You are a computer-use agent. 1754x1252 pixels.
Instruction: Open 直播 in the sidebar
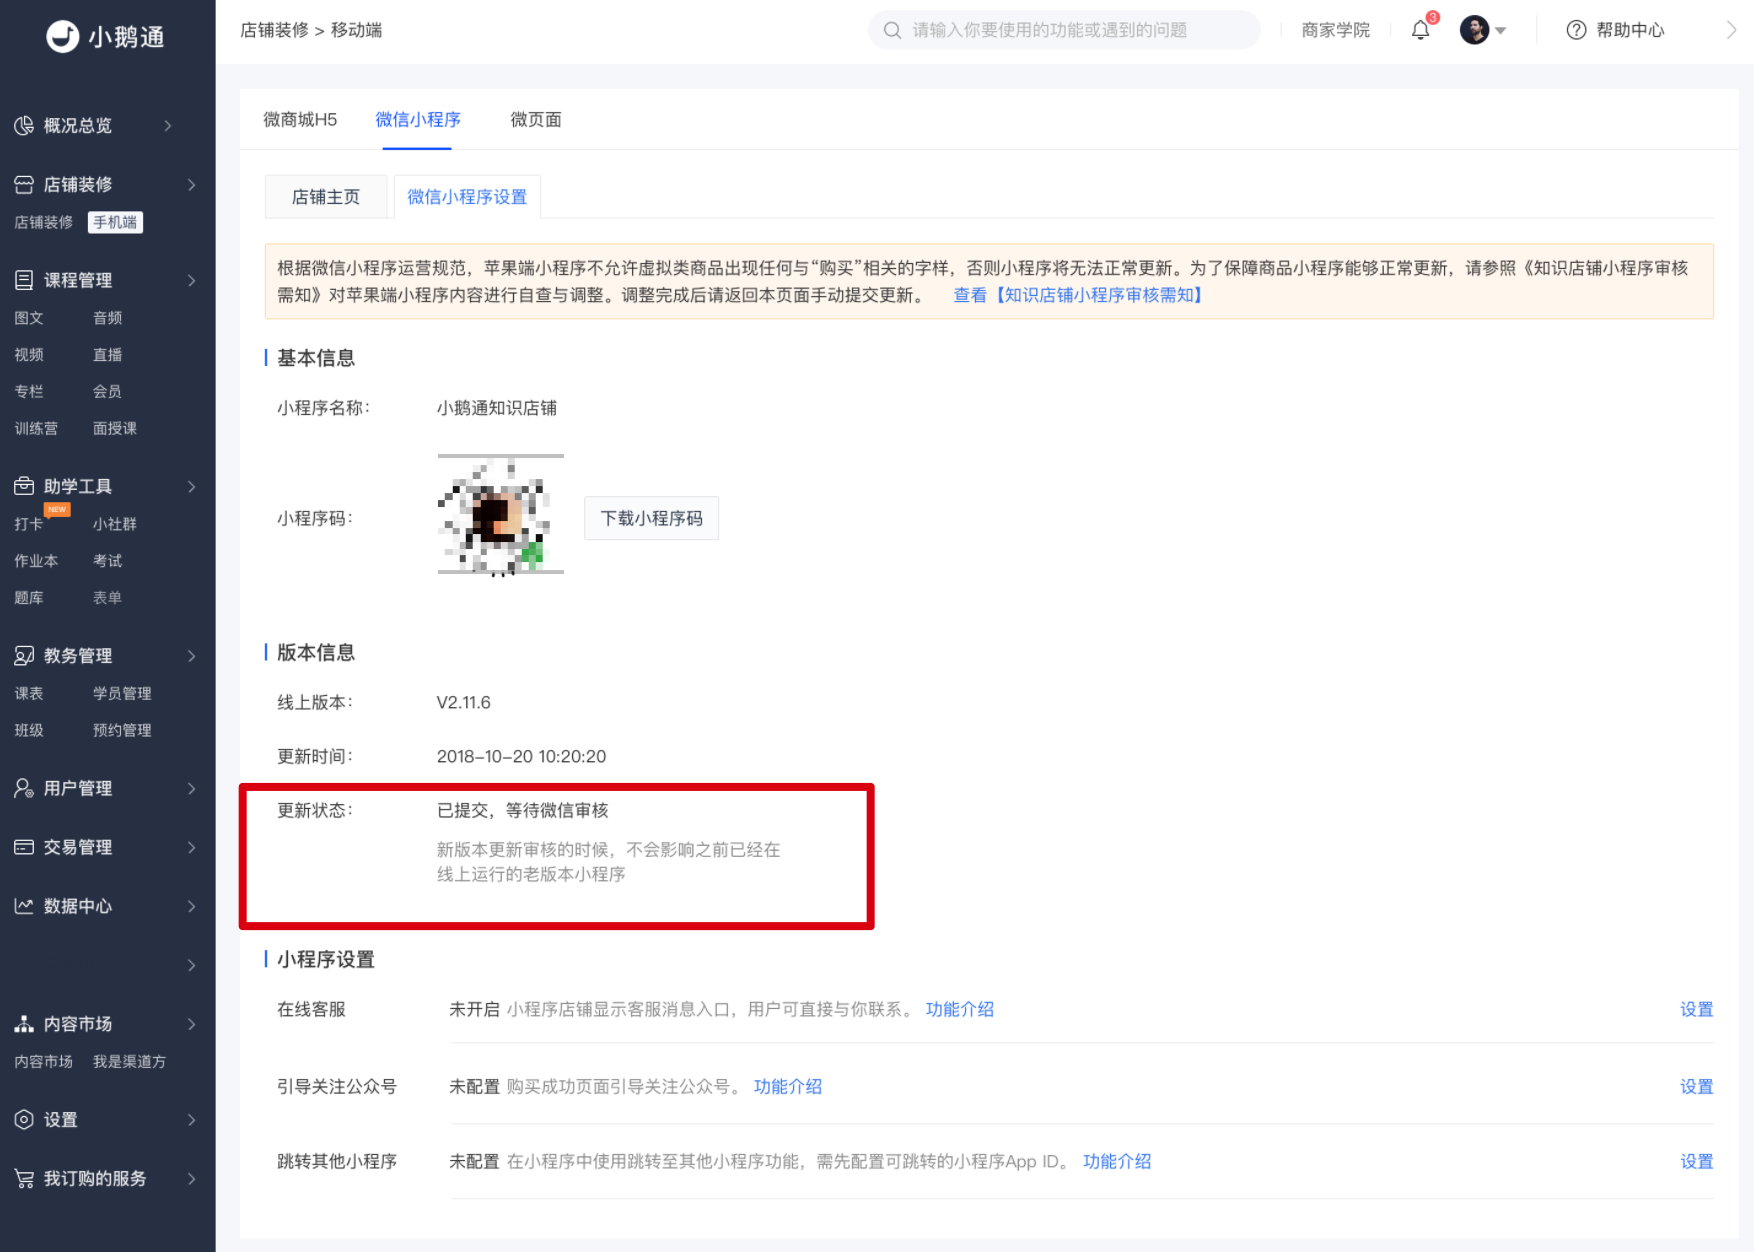pos(107,355)
